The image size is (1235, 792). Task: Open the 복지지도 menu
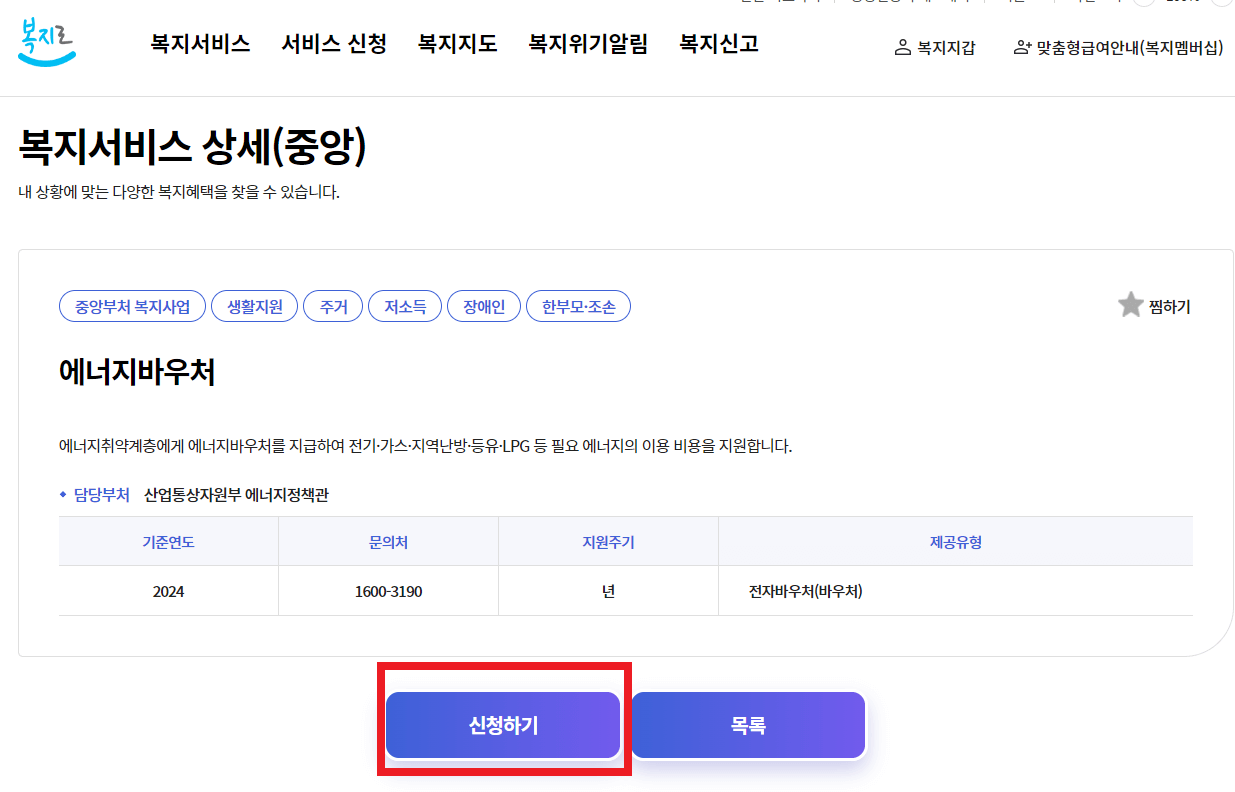tap(456, 44)
